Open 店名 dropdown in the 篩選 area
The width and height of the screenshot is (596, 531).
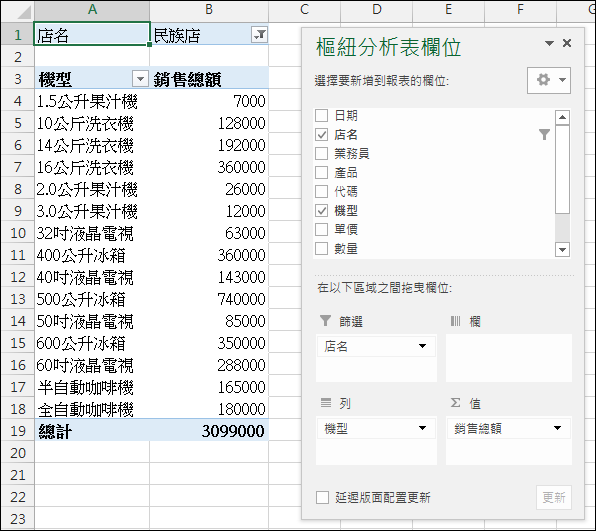coord(422,346)
